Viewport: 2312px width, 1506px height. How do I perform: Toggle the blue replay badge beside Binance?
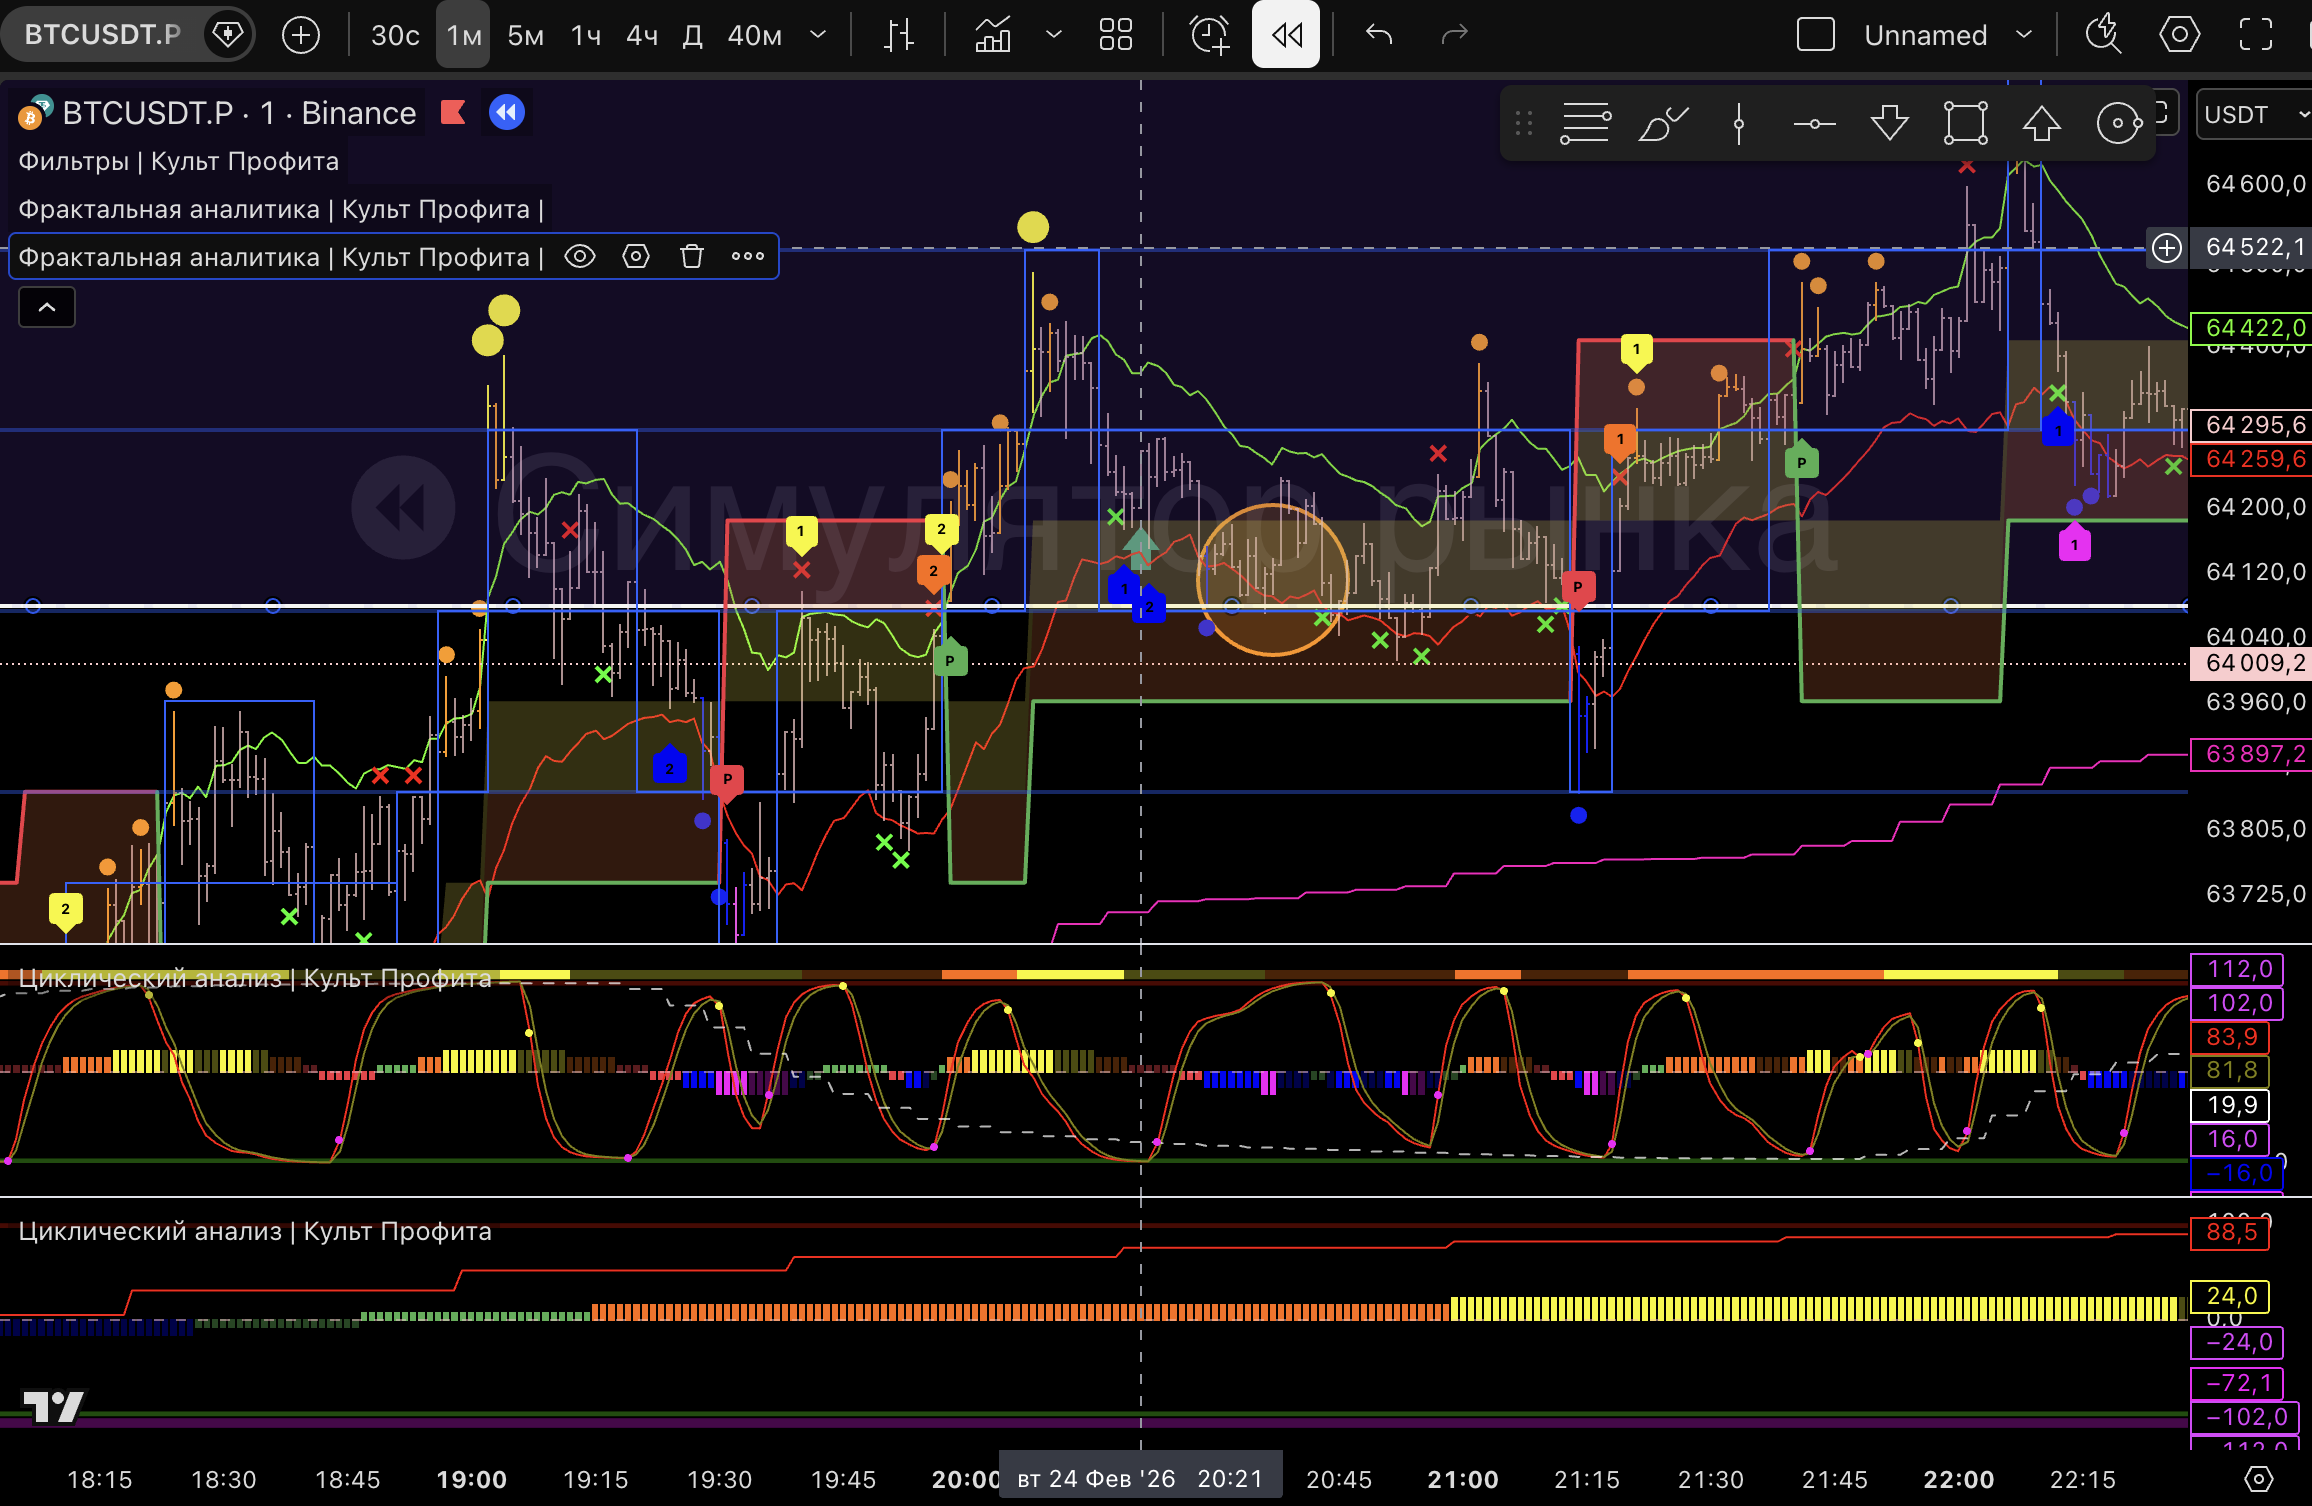[507, 112]
